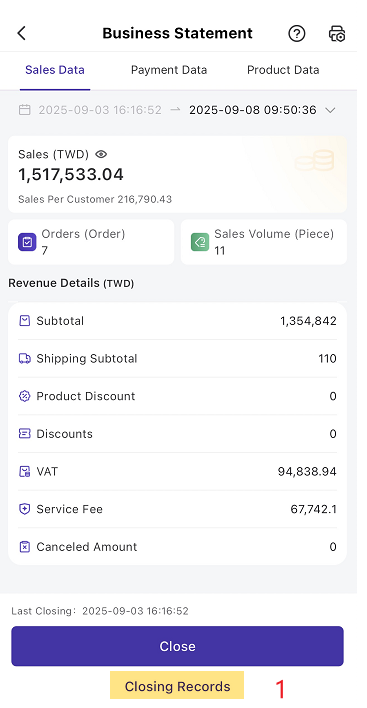Click the Service Fee shield icon
Viewport: 367px width, 708px height.
click(x=24, y=509)
